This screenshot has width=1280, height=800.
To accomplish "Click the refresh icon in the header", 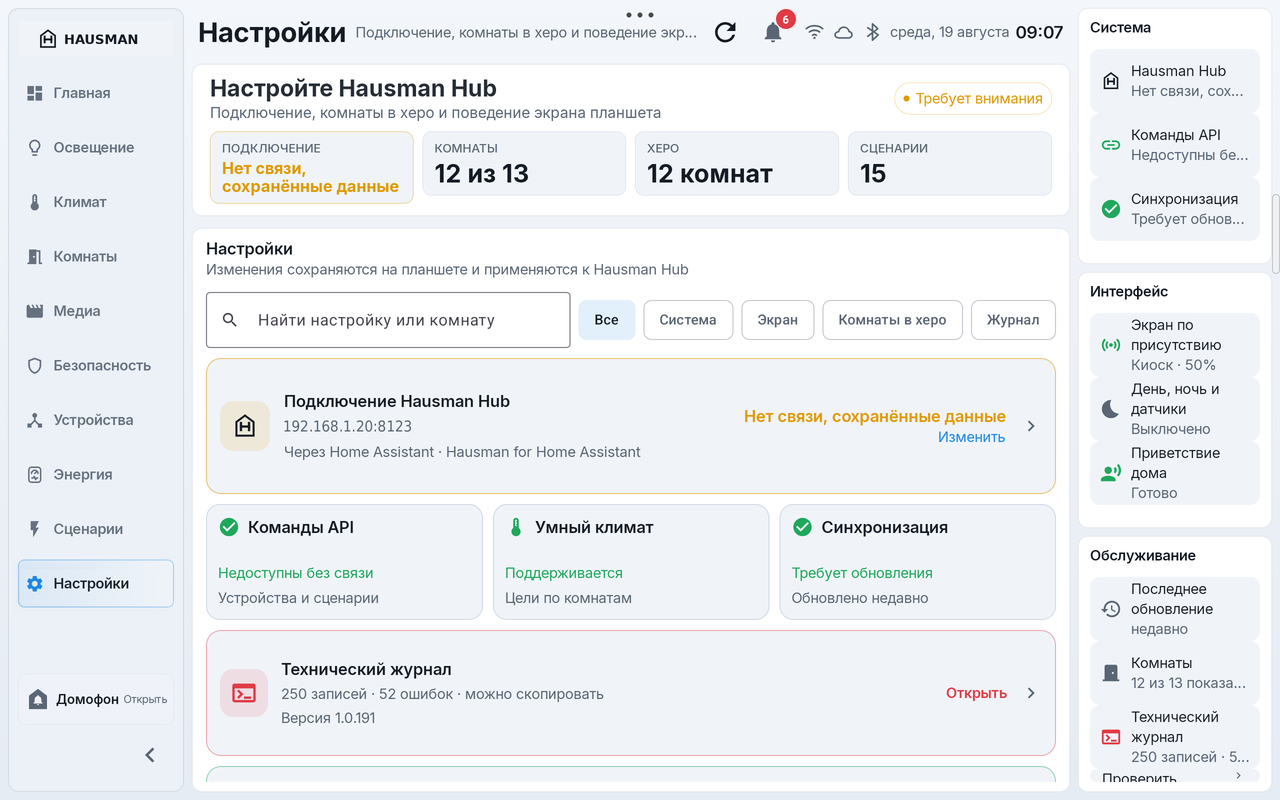I will pos(725,32).
